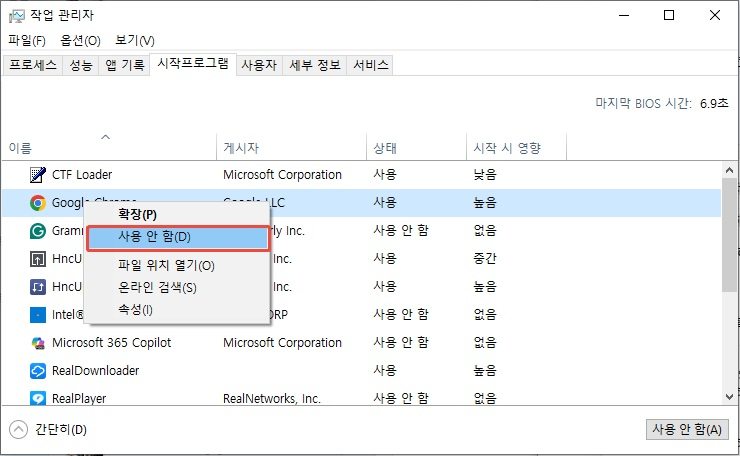
Task: Open the 파일(F) menu
Action: tap(27, 41)
